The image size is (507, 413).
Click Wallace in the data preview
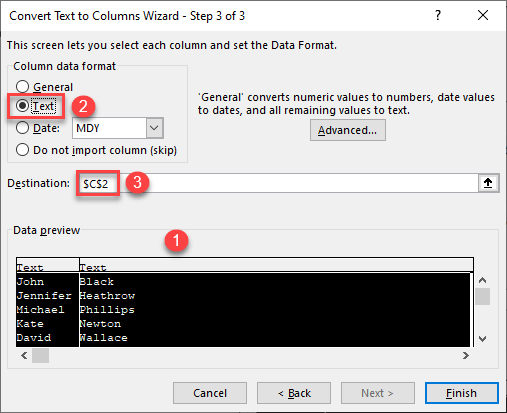(103, 338)
